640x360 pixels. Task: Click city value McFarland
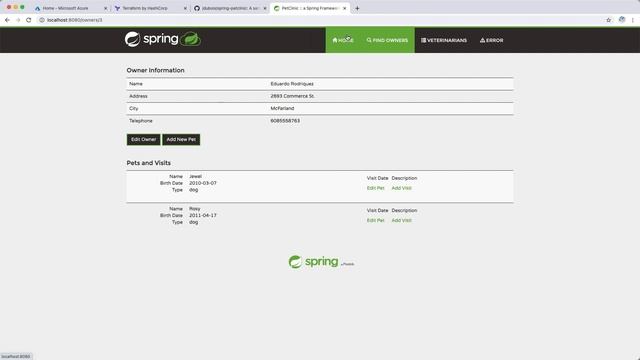pyautogui.click(x=282, y=108)
